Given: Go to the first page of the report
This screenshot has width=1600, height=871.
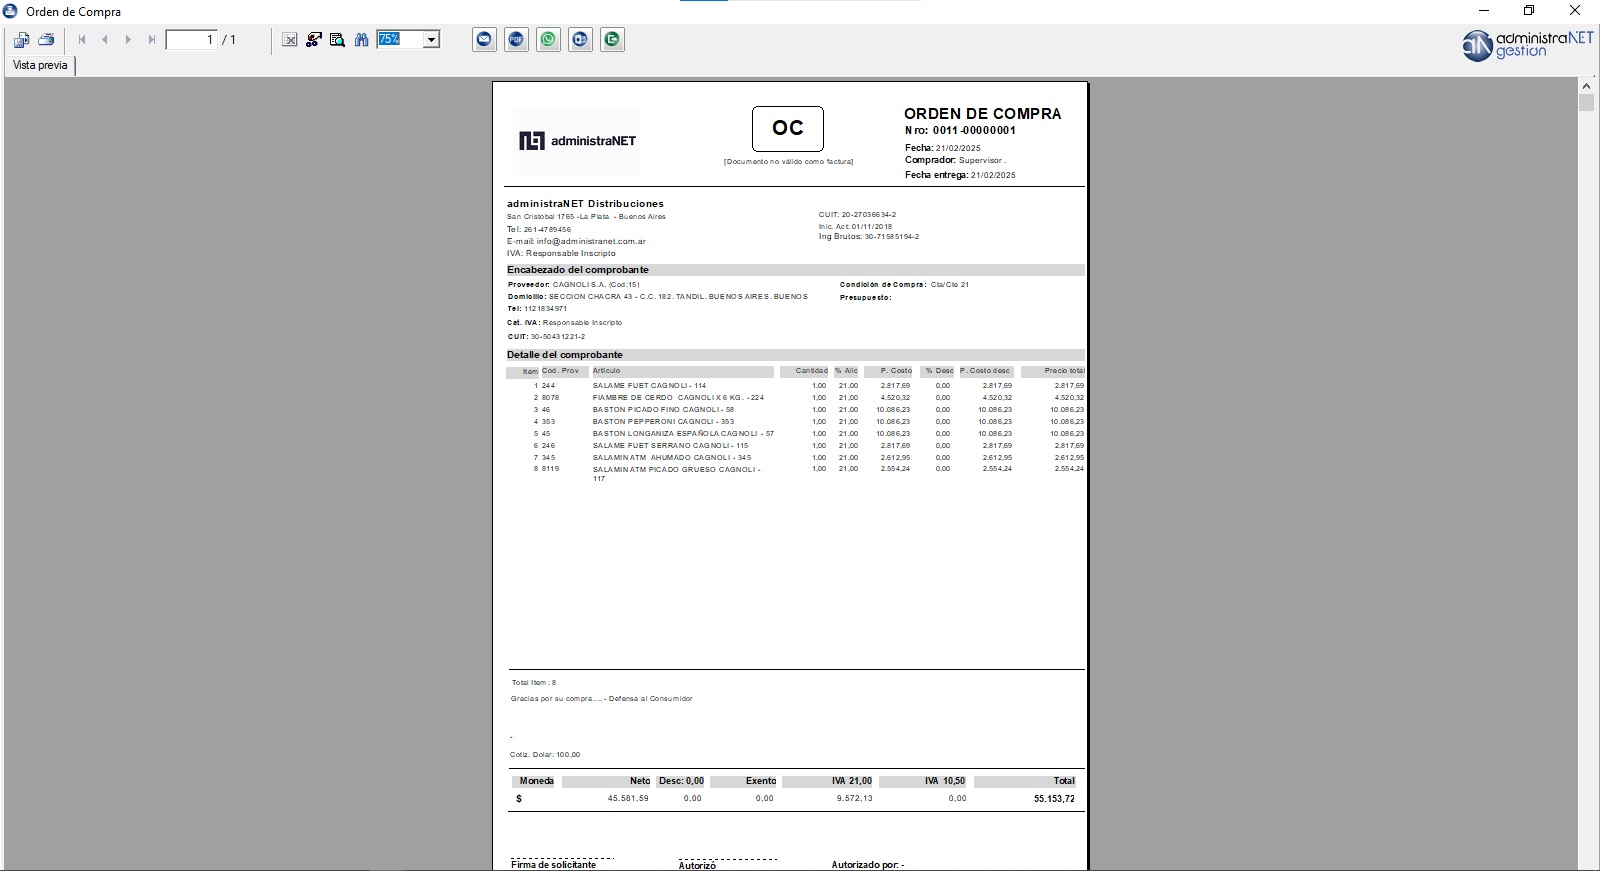Looking at the screenshot, I should [82, 40].
